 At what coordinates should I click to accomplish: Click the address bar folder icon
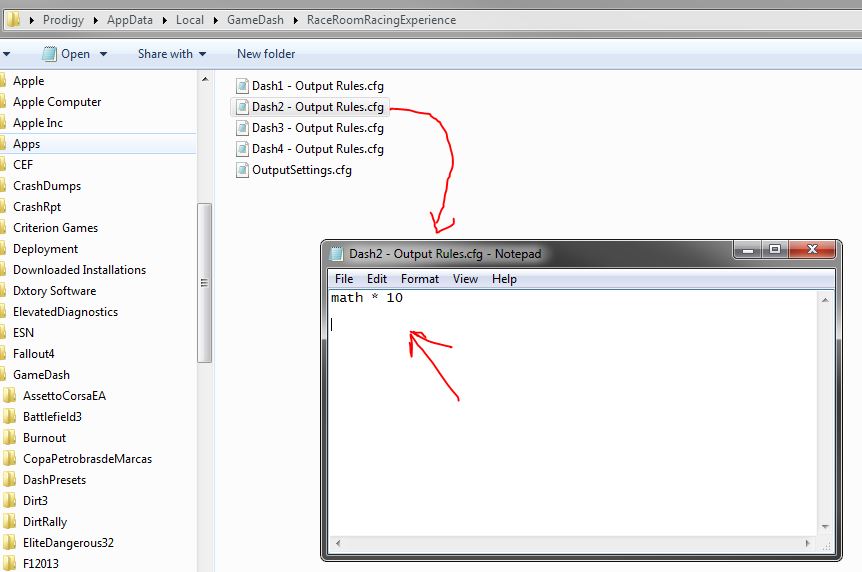click(14, 20)
